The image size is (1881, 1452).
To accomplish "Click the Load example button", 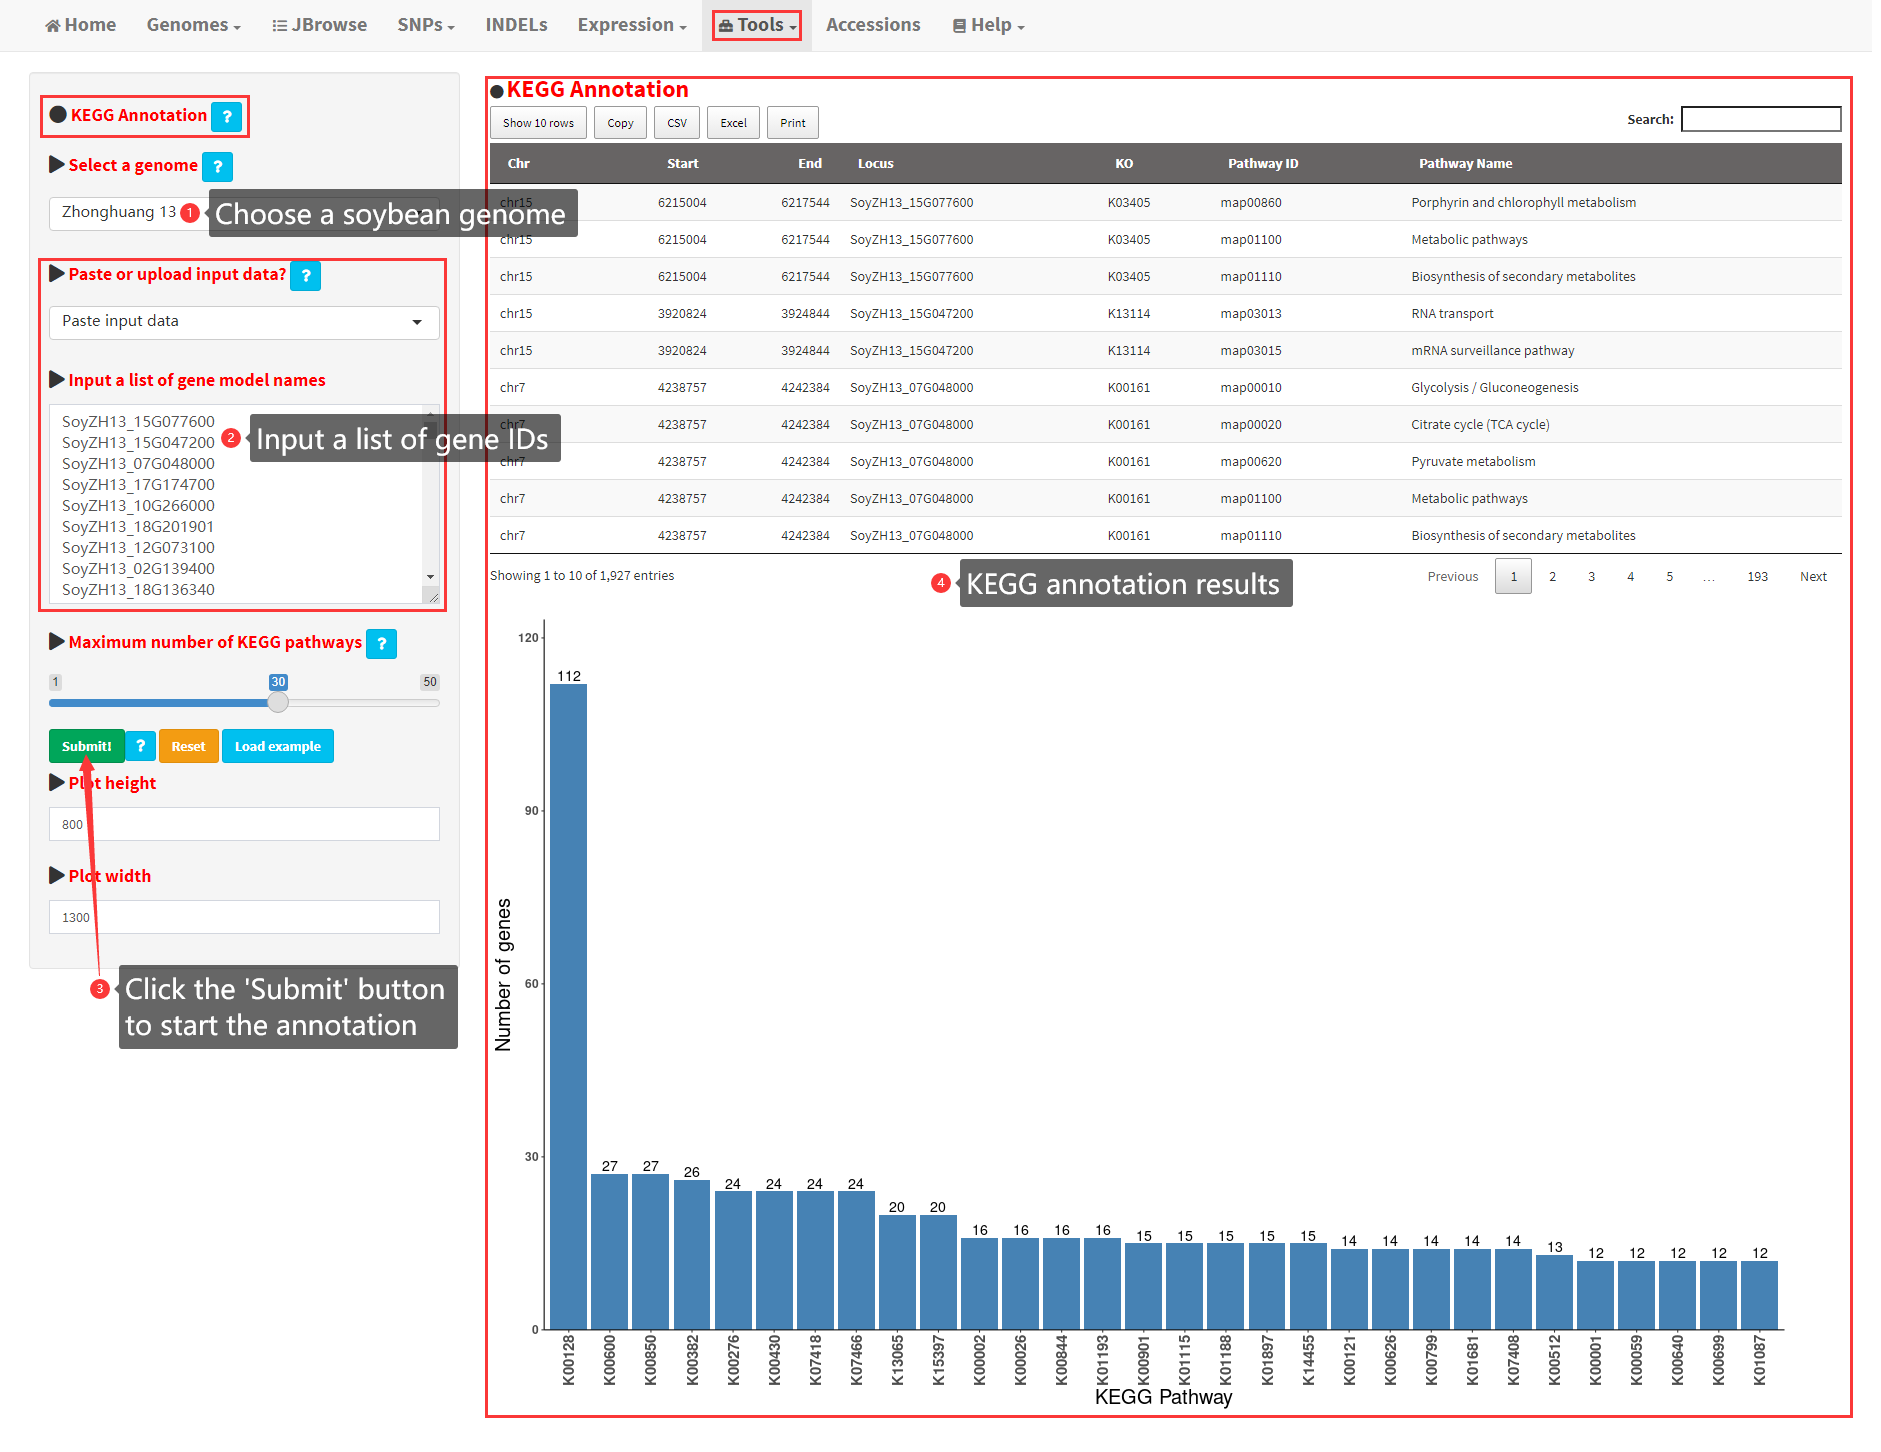I will 277,746.
